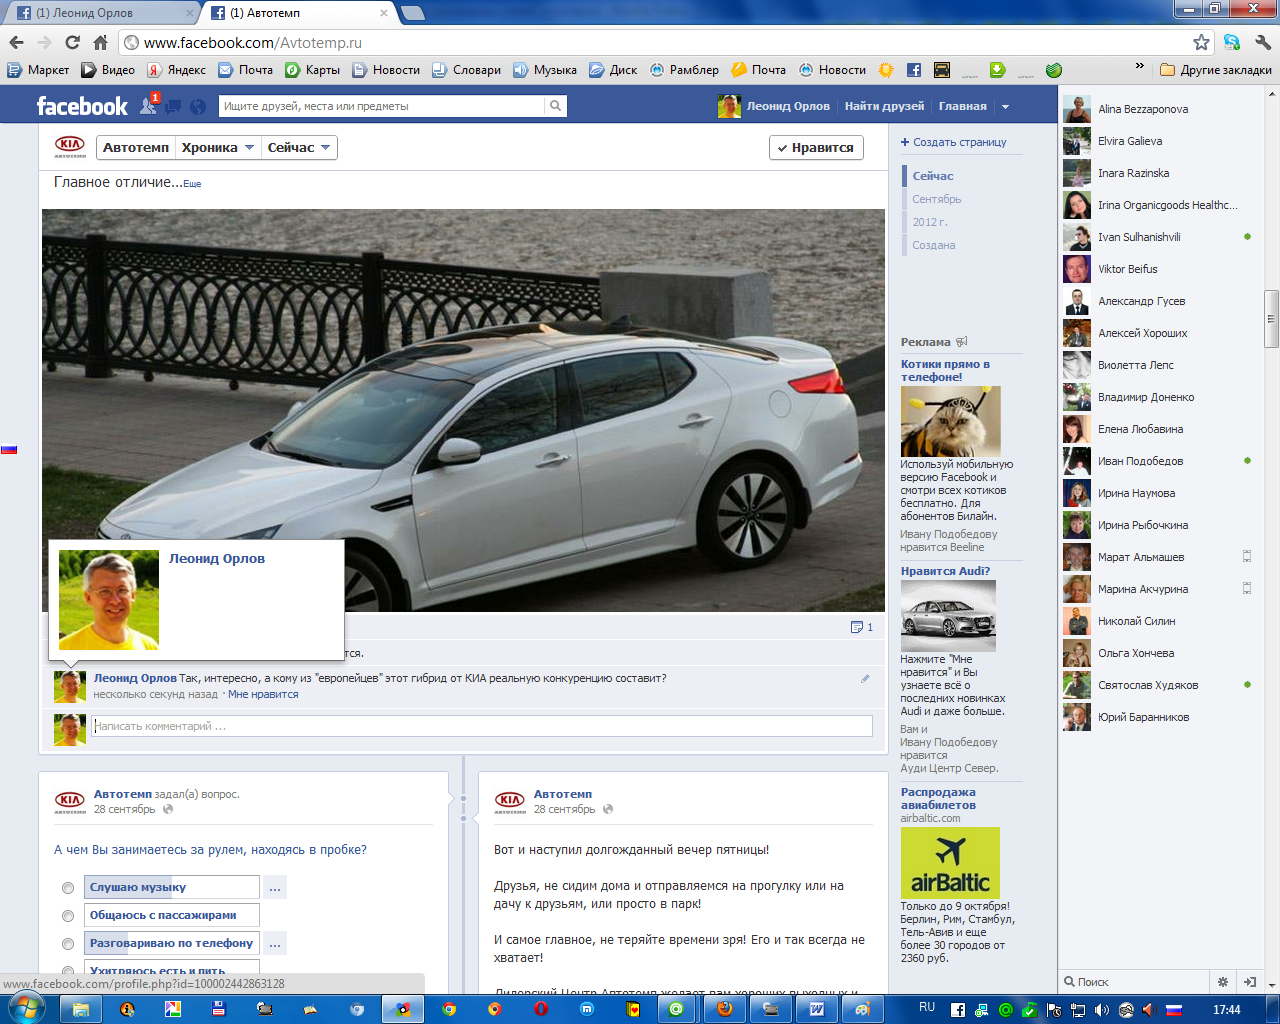Click chat search field Поиск

click(x=1134, y=982)
